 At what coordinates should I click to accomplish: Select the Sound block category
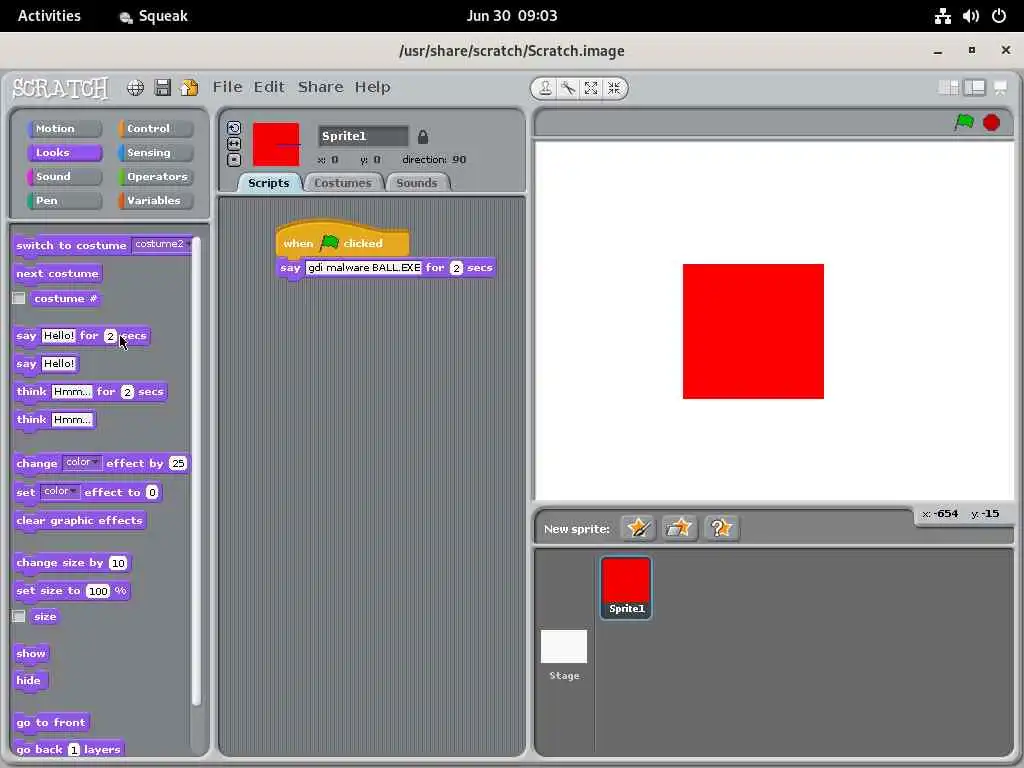[65, 176]
